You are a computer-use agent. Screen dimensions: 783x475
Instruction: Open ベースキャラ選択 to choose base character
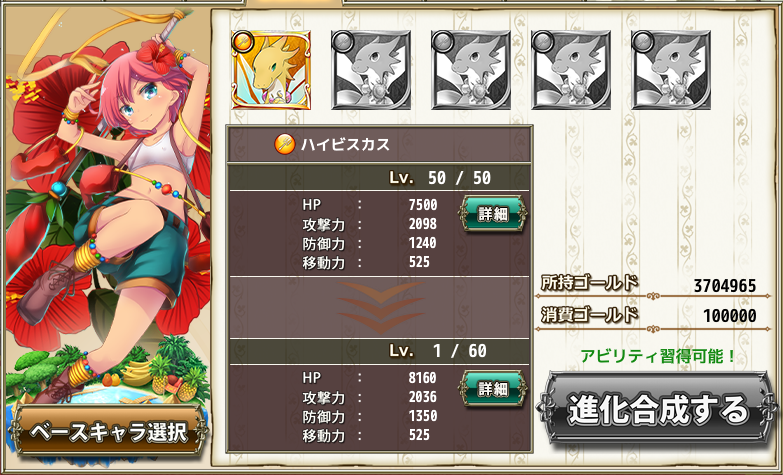click(x=109, y=432)
